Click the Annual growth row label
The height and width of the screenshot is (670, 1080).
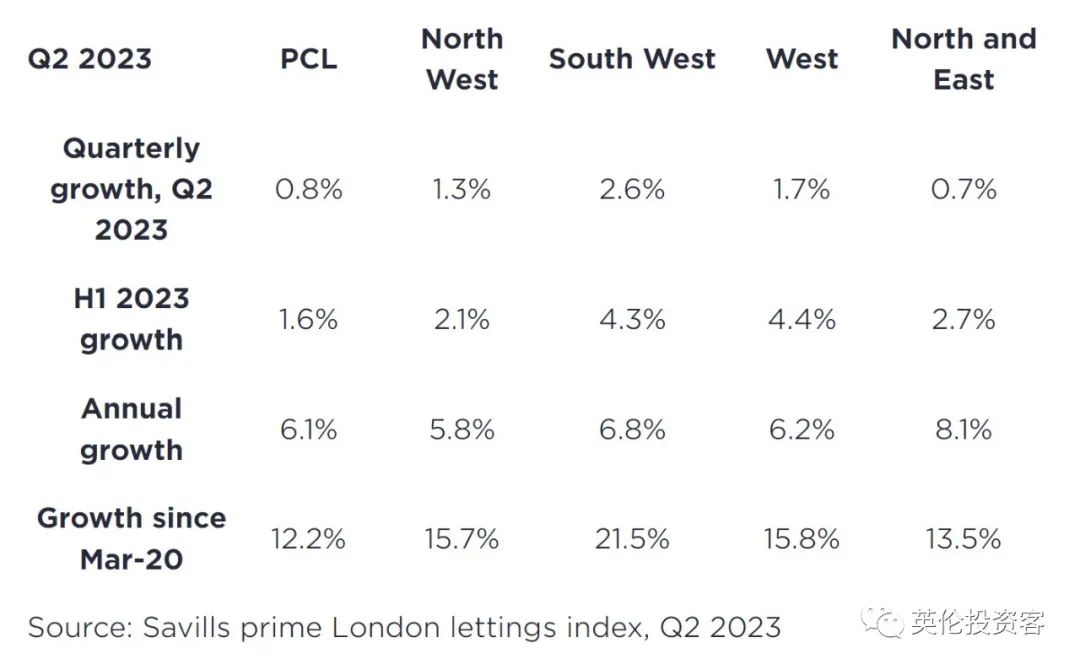[131, 429]
